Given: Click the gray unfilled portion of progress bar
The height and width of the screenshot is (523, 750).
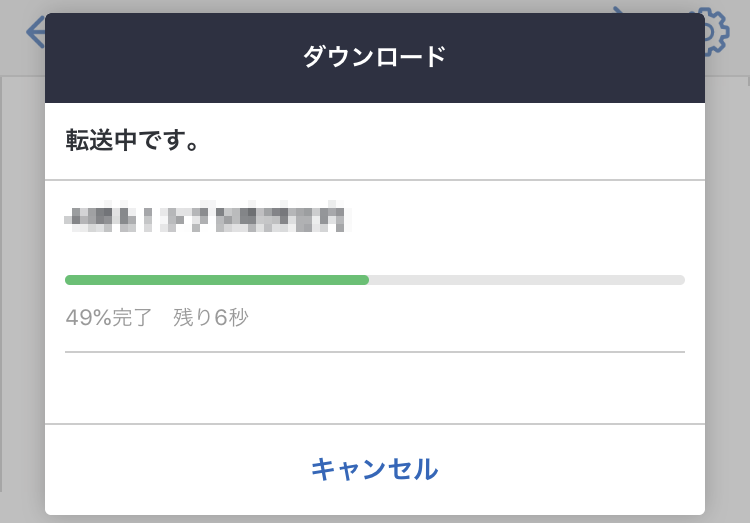Looking at the screenshot, I should click(x=527, y=280).
